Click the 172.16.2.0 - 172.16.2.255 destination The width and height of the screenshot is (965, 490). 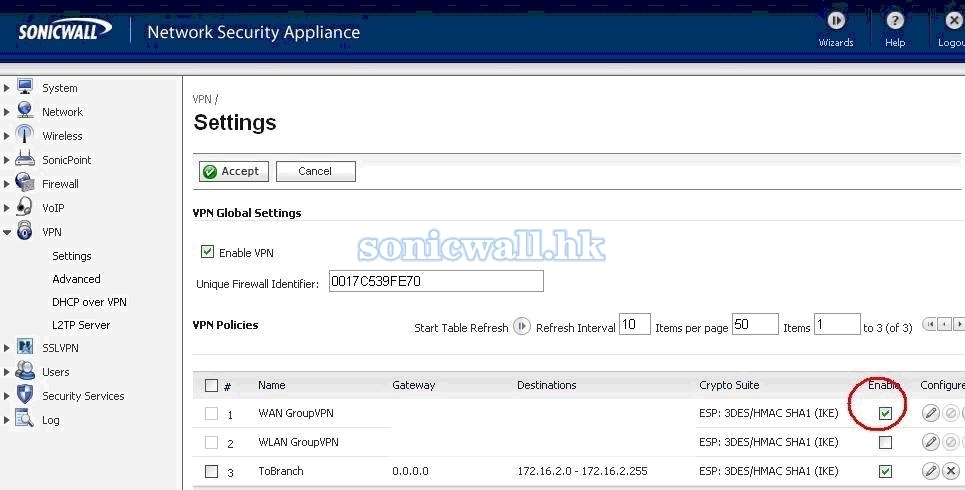(x=582, y=471)
